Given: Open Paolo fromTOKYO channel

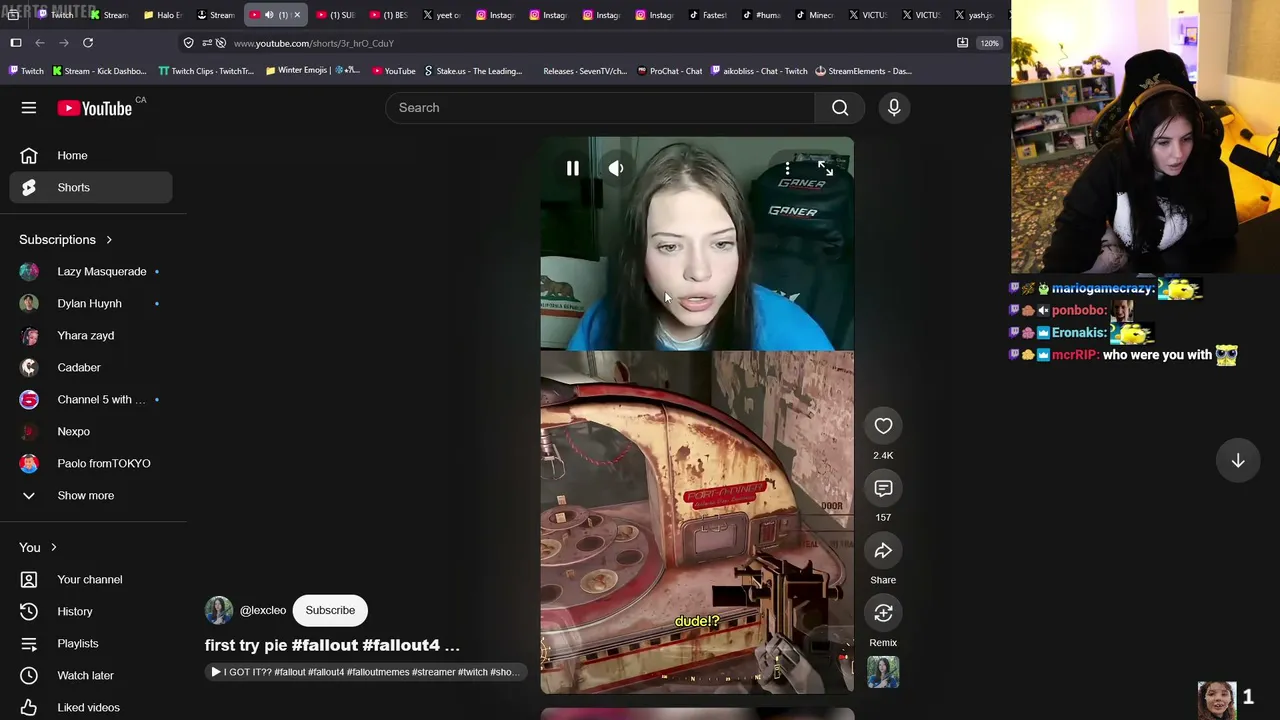Looking at the screenshot, I should coord(91,464).
